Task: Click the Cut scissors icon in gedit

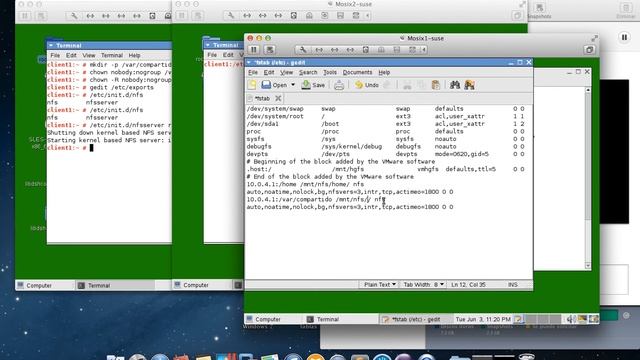Action: click(x=407, y=85)
